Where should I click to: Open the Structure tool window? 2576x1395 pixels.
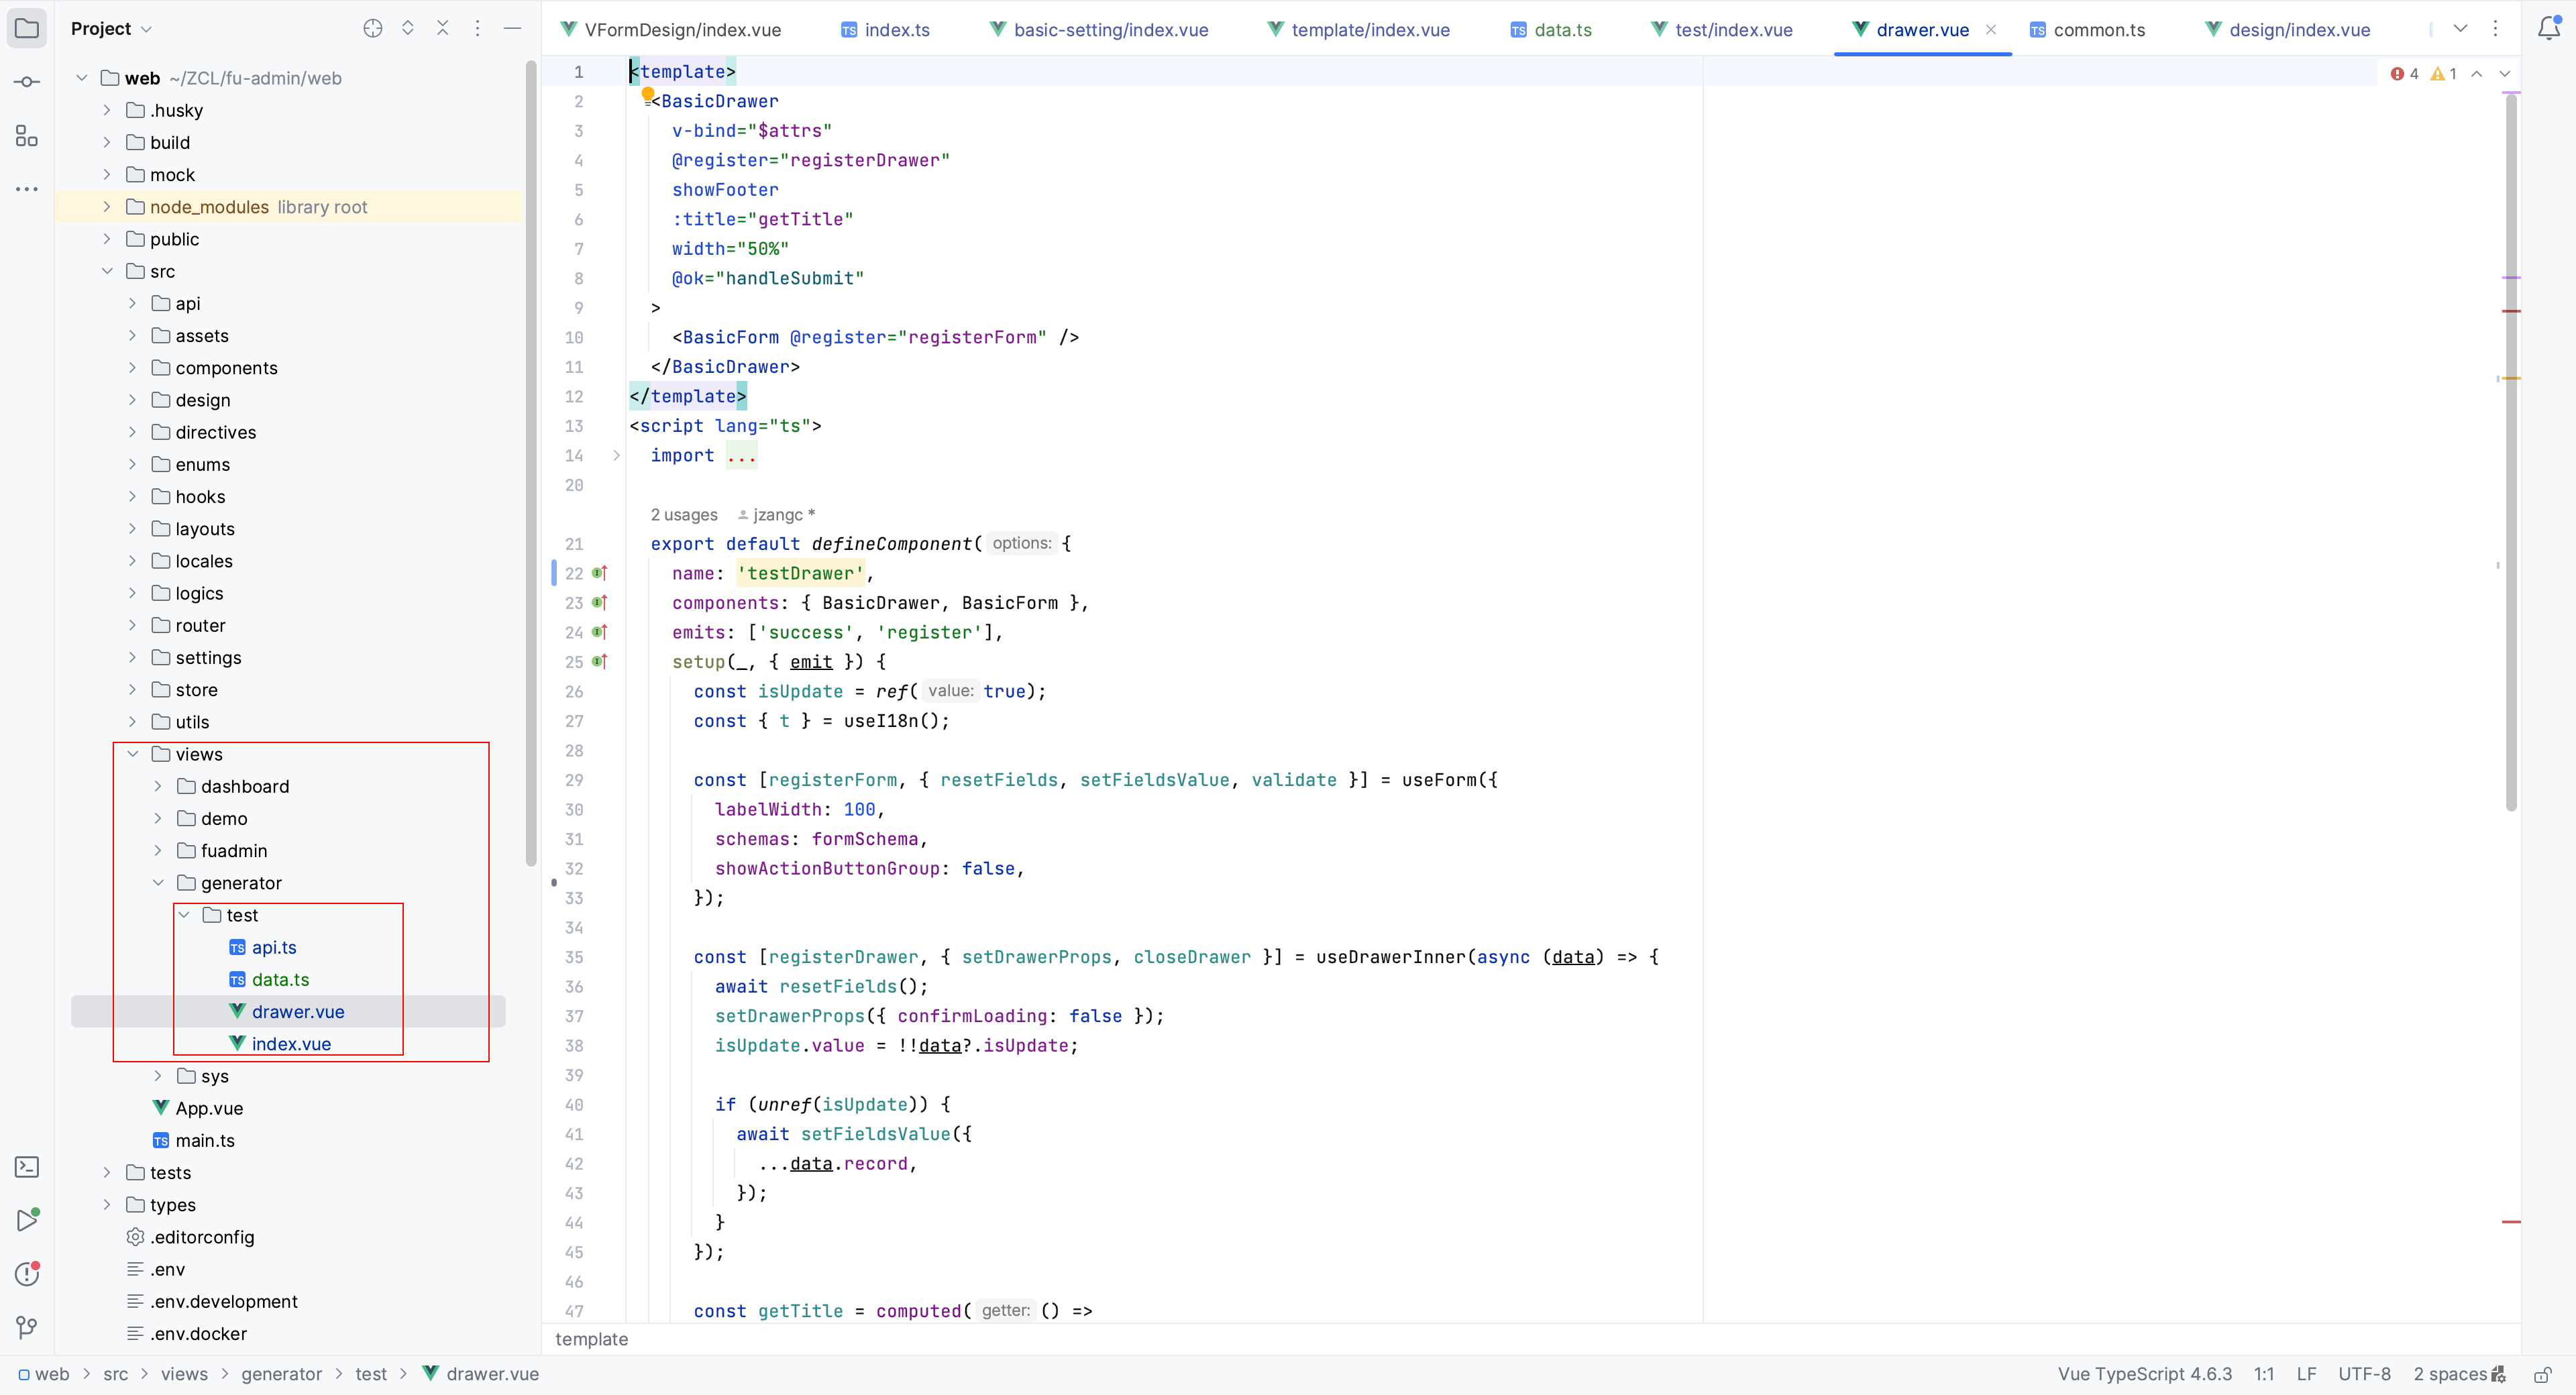(x=27, y=136)
